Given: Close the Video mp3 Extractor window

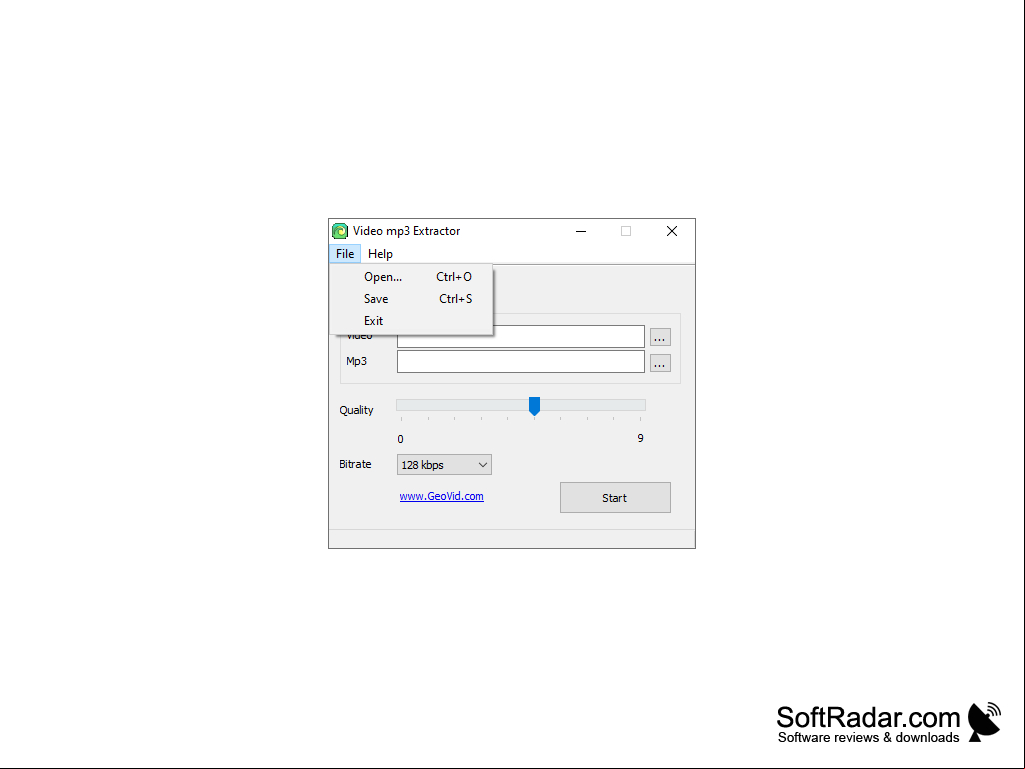Looking at the screenshot, I should coord(671,231).
